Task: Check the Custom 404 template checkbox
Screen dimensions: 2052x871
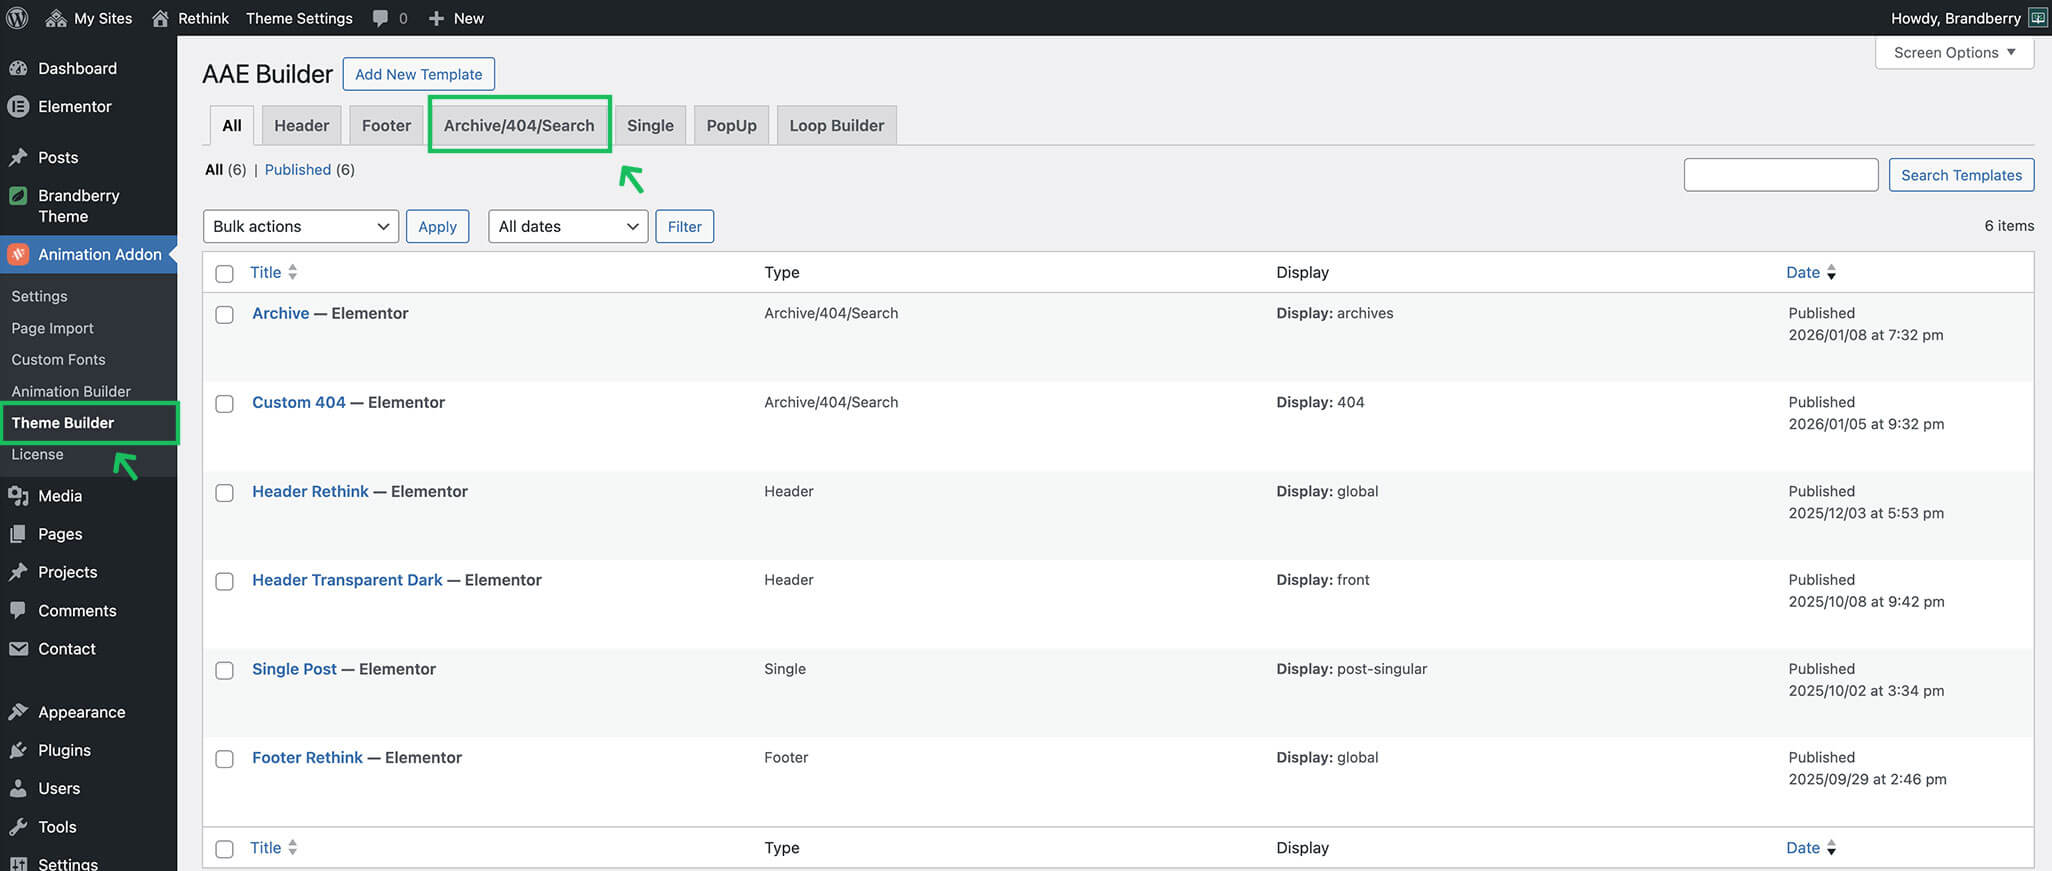Action: 225,404
